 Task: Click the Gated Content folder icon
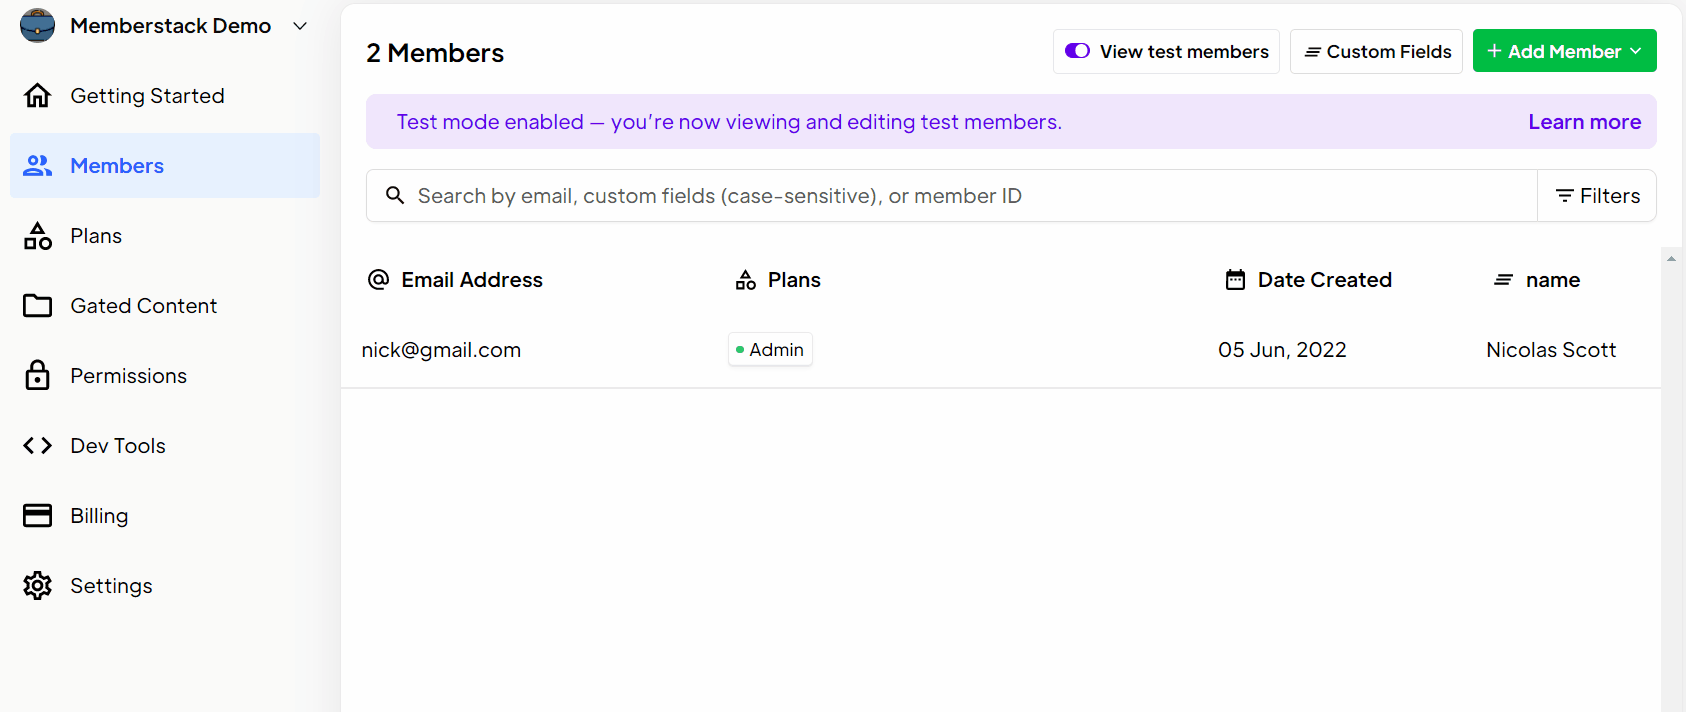(37, 306)
